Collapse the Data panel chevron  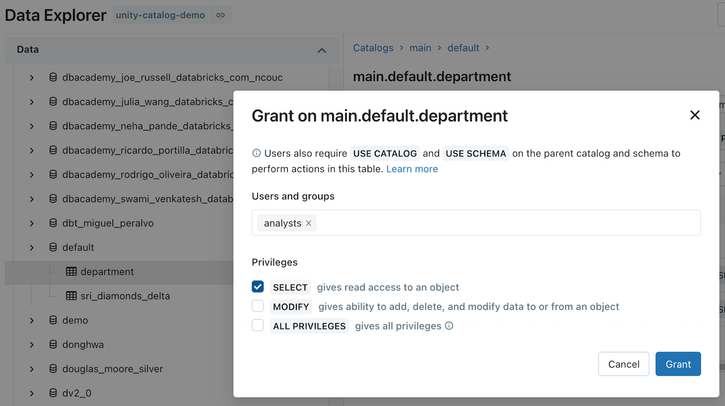[321, 50]
